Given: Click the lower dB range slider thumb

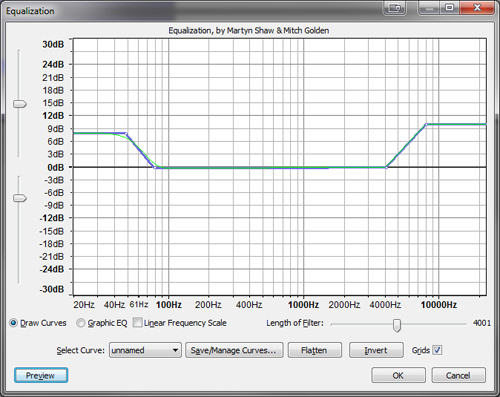Looking at the screenshot, I should point(20,198).
